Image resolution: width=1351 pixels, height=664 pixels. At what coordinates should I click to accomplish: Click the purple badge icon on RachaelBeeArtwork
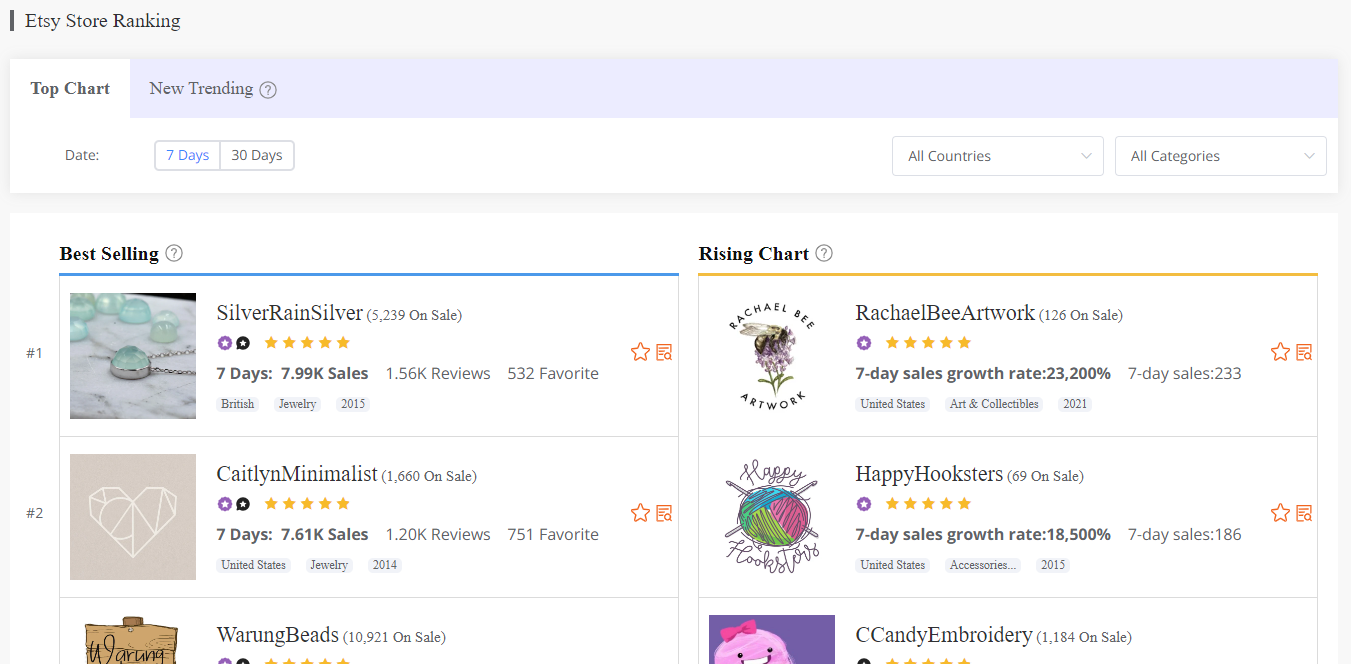tap(864, 342)
